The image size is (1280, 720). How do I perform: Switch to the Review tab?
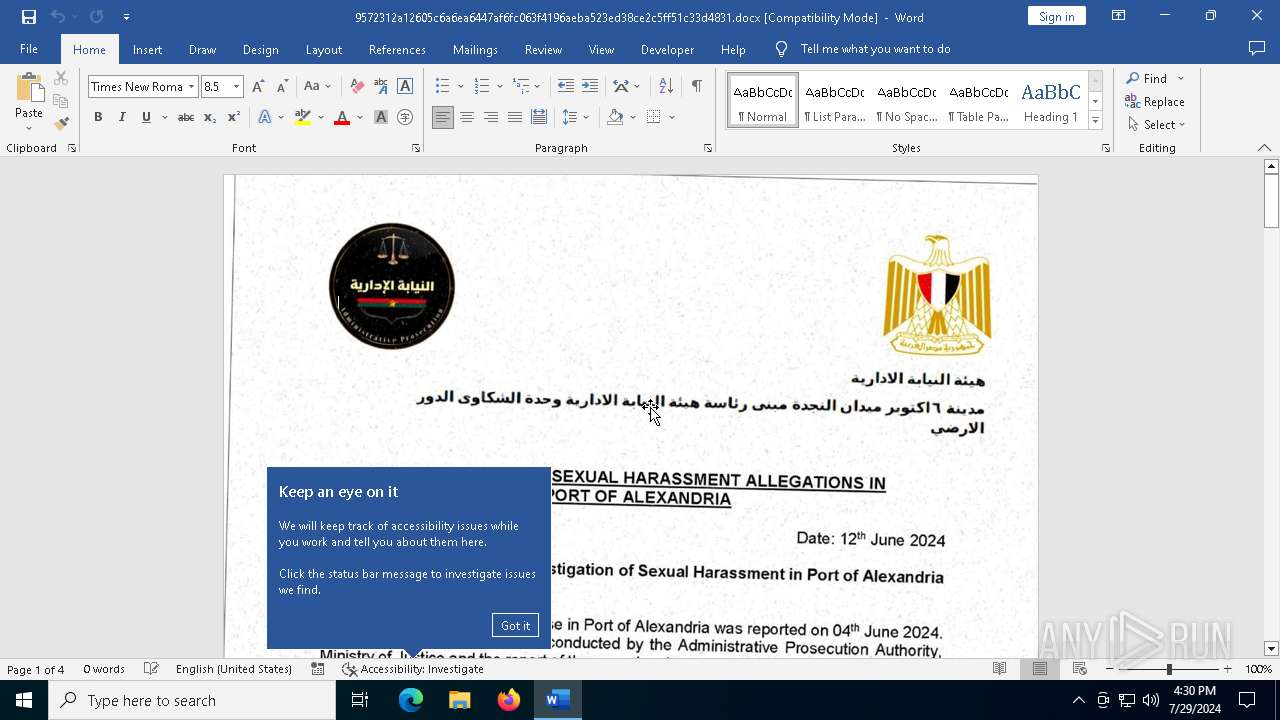pos(543,49)
